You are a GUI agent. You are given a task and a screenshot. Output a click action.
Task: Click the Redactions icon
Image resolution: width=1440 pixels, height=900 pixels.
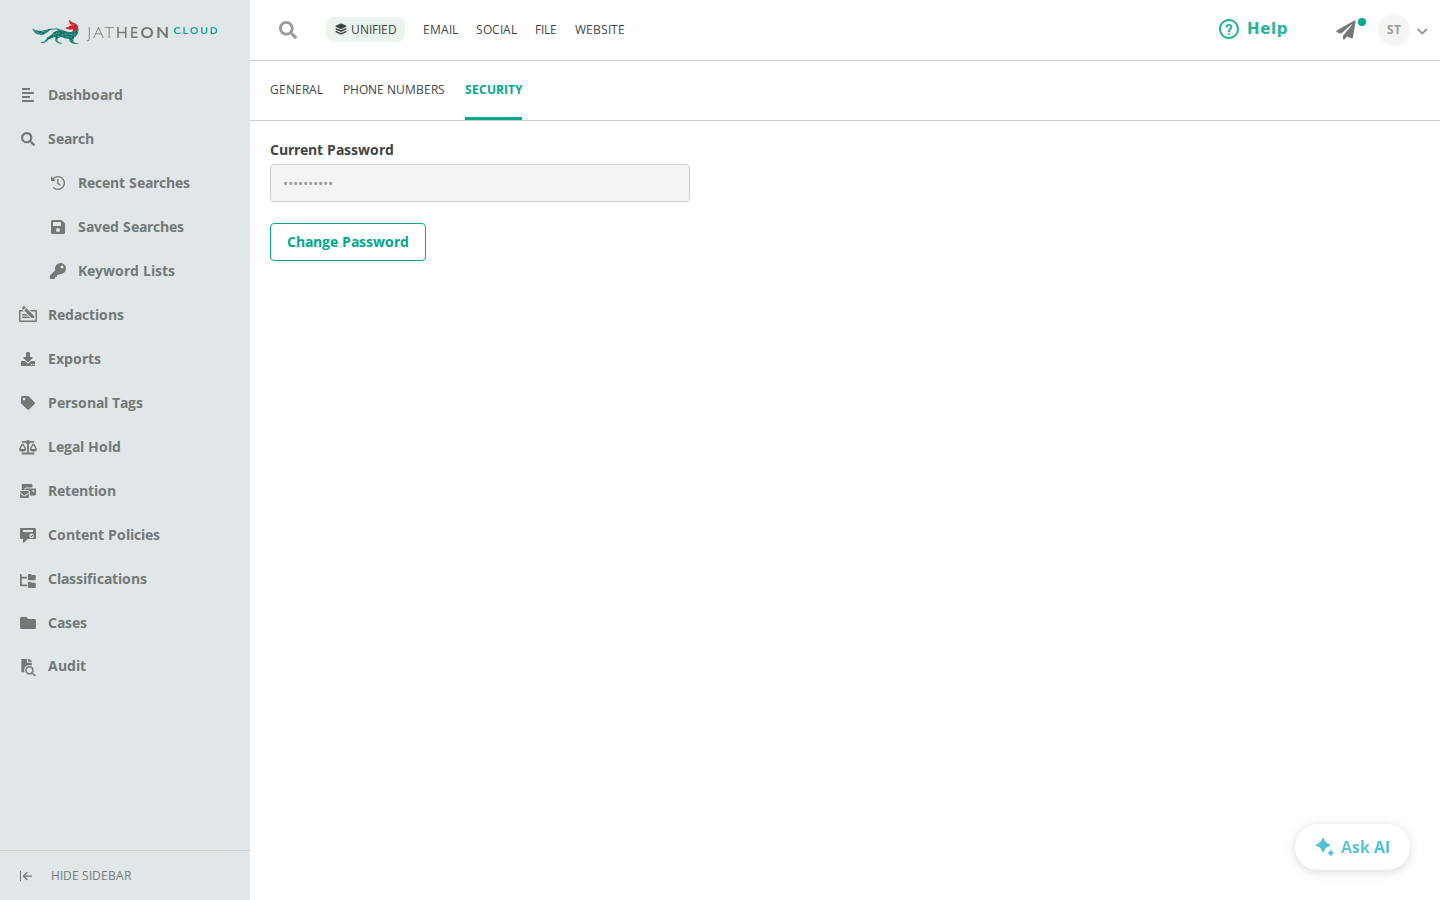pos(28,315)
